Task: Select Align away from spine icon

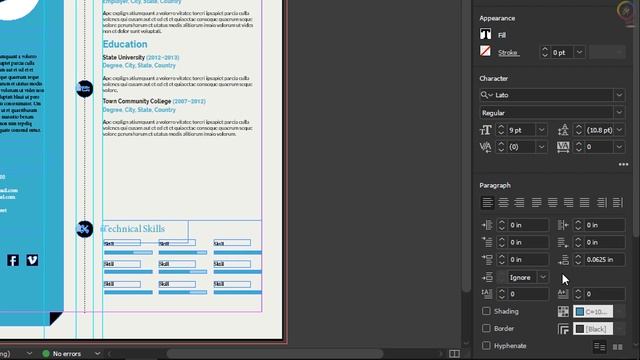Action: (618, 202)
